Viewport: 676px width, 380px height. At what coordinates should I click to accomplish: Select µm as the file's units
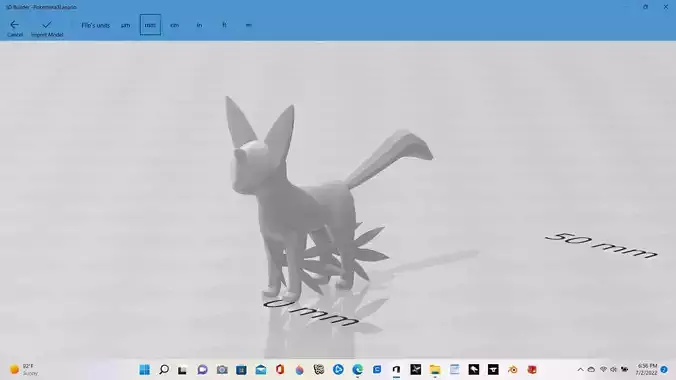pos(125,25)
